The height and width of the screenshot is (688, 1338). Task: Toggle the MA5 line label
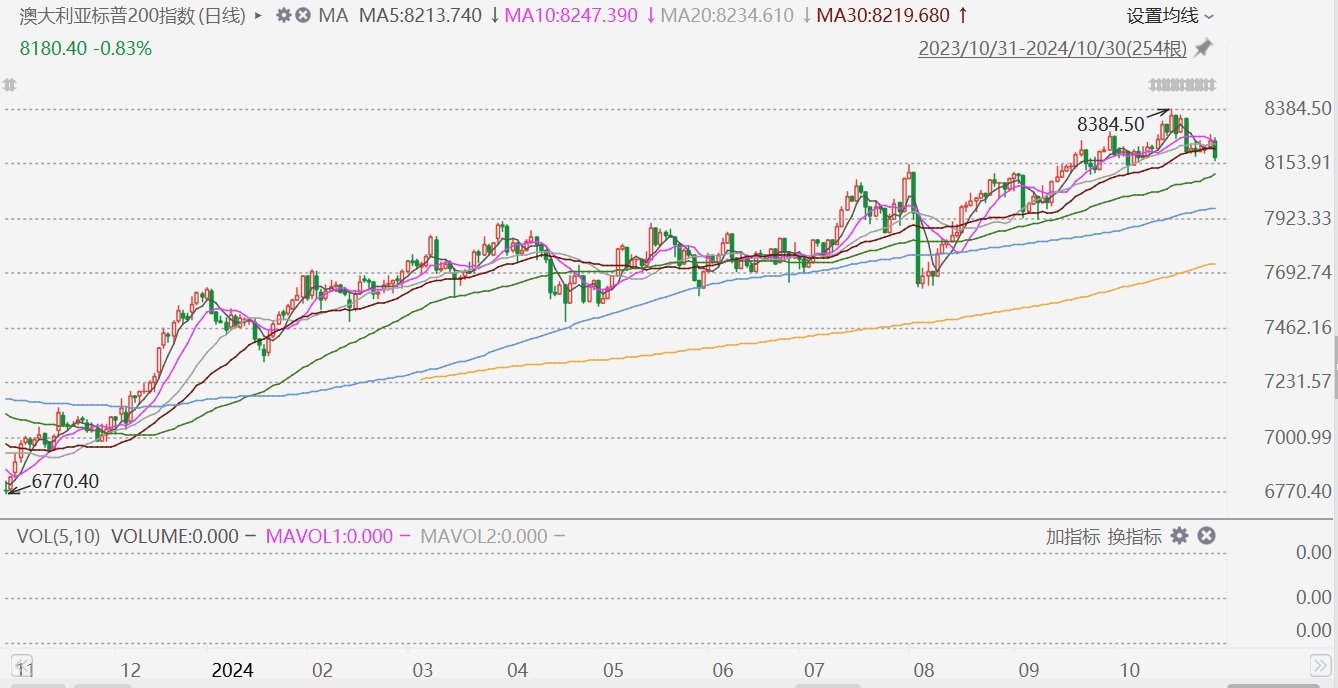tap(419, 16)
